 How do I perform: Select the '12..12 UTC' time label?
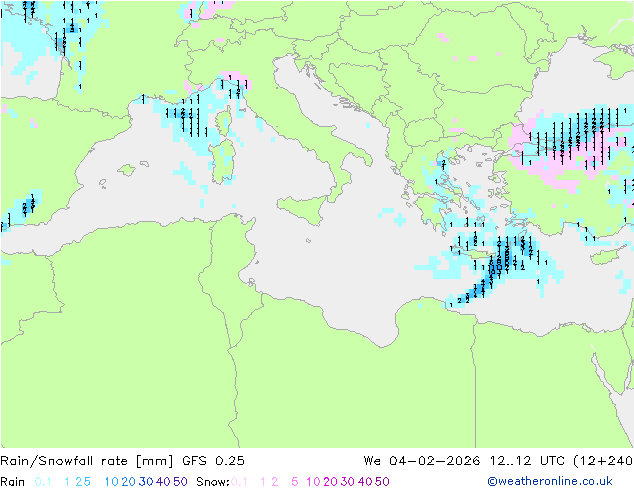tap(527, 461)
